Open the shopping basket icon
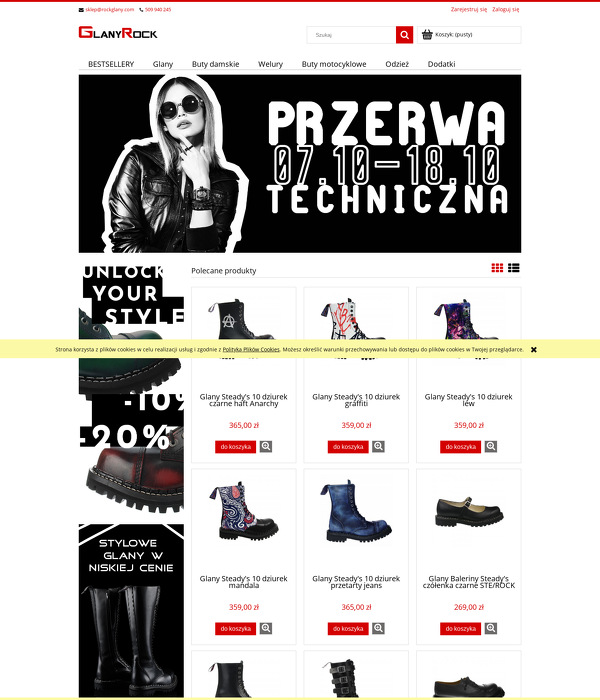This screenshot has width=600, height=700. [427, 34]
